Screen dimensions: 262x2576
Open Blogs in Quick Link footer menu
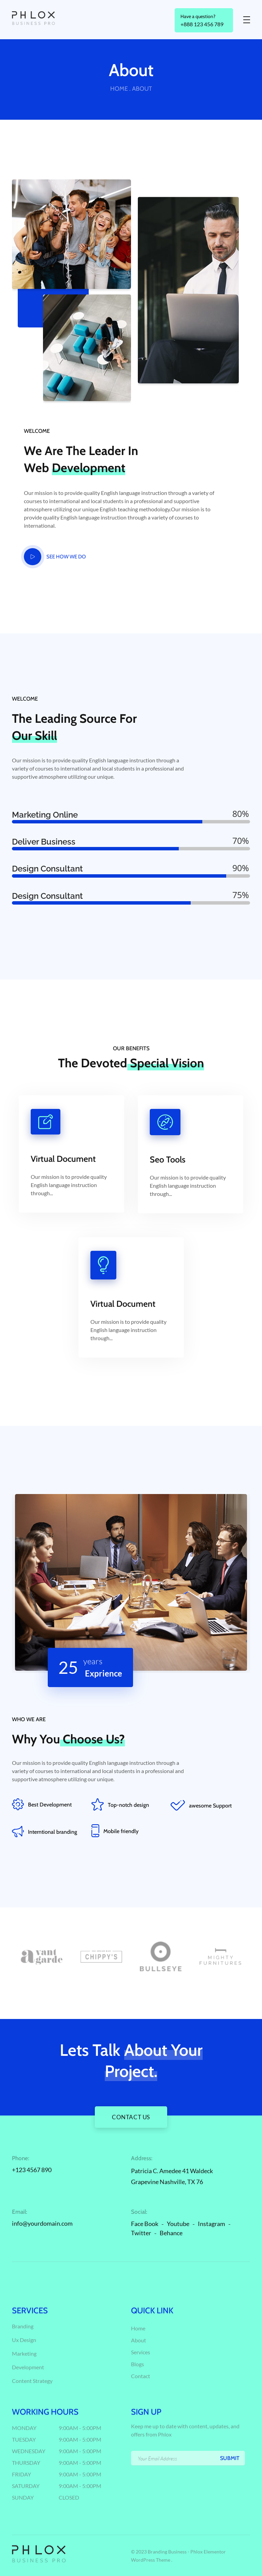click(138, 2364)
